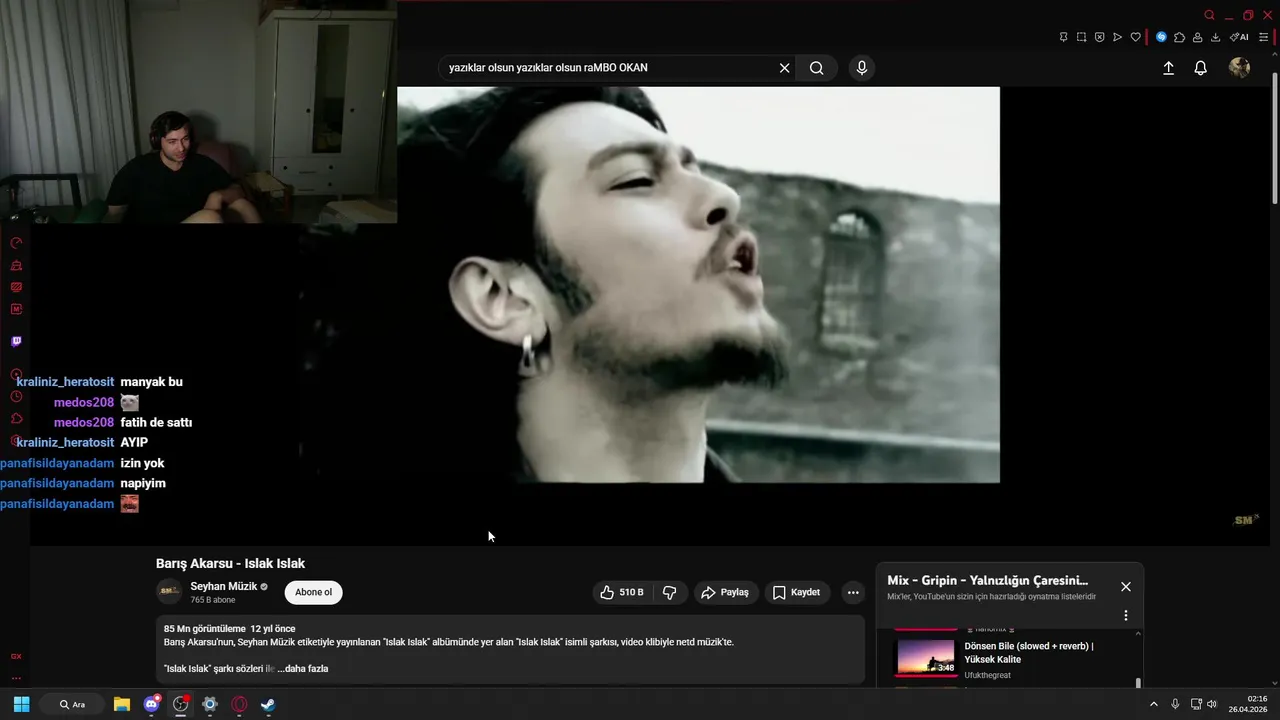Viewport: 1280px width, 720px height.
Task: Show hidden system tray icons chevron
Action: pyautogui.click(x=1153, y=704)
